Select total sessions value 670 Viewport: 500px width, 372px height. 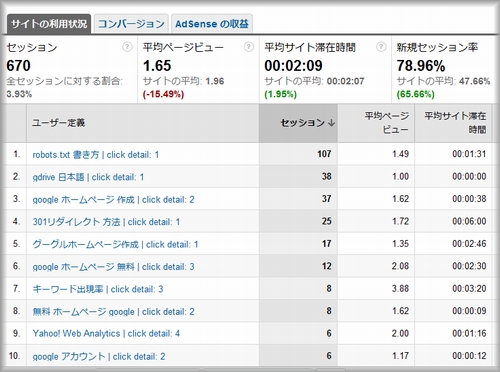point(18,66)
